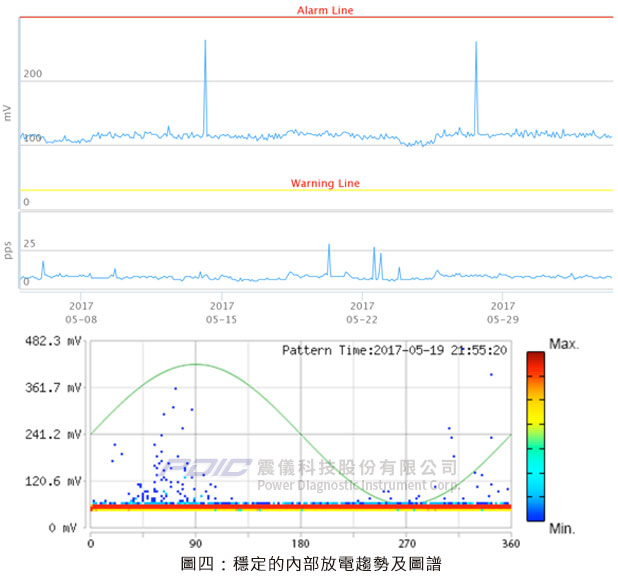Click the Alarm Line label
This screenshot has height=580, width=618.
tap(325, 10)
